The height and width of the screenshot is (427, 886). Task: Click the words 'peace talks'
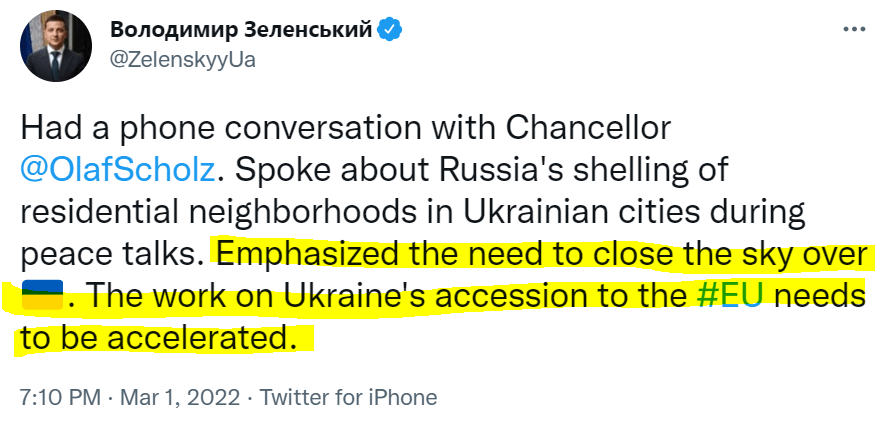111,253
